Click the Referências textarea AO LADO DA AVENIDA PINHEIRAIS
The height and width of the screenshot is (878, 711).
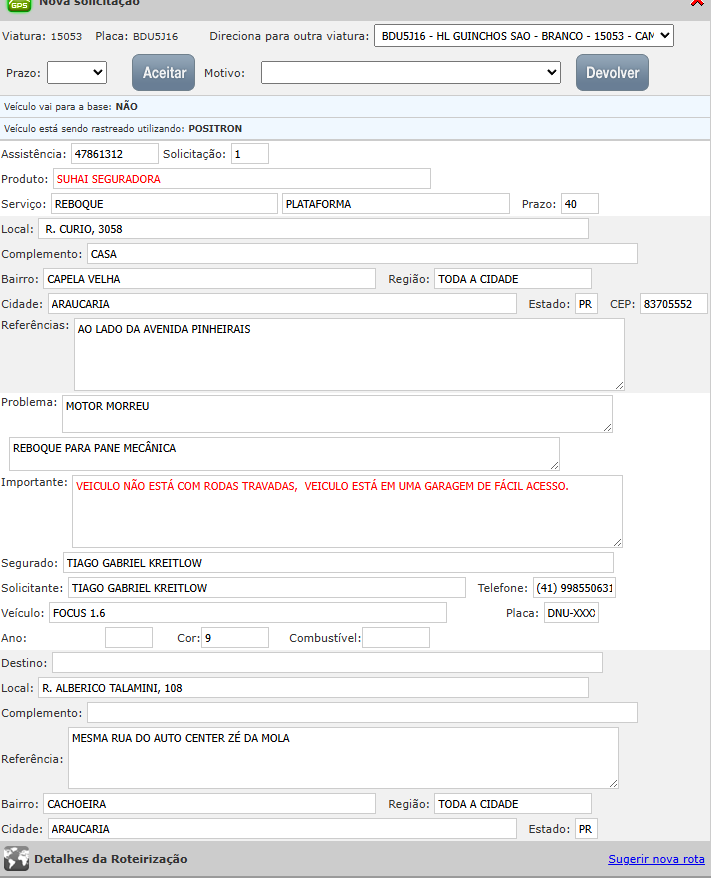click(349, 354)
